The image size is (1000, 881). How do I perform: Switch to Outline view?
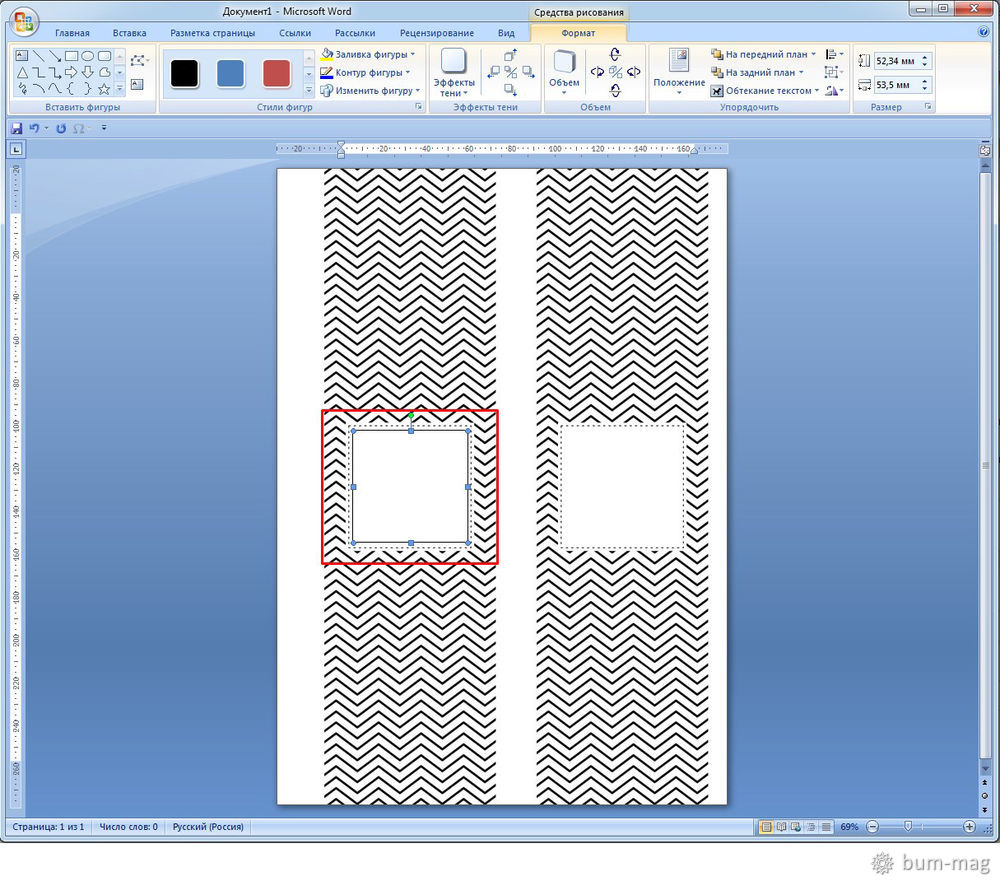pos(811,827)
